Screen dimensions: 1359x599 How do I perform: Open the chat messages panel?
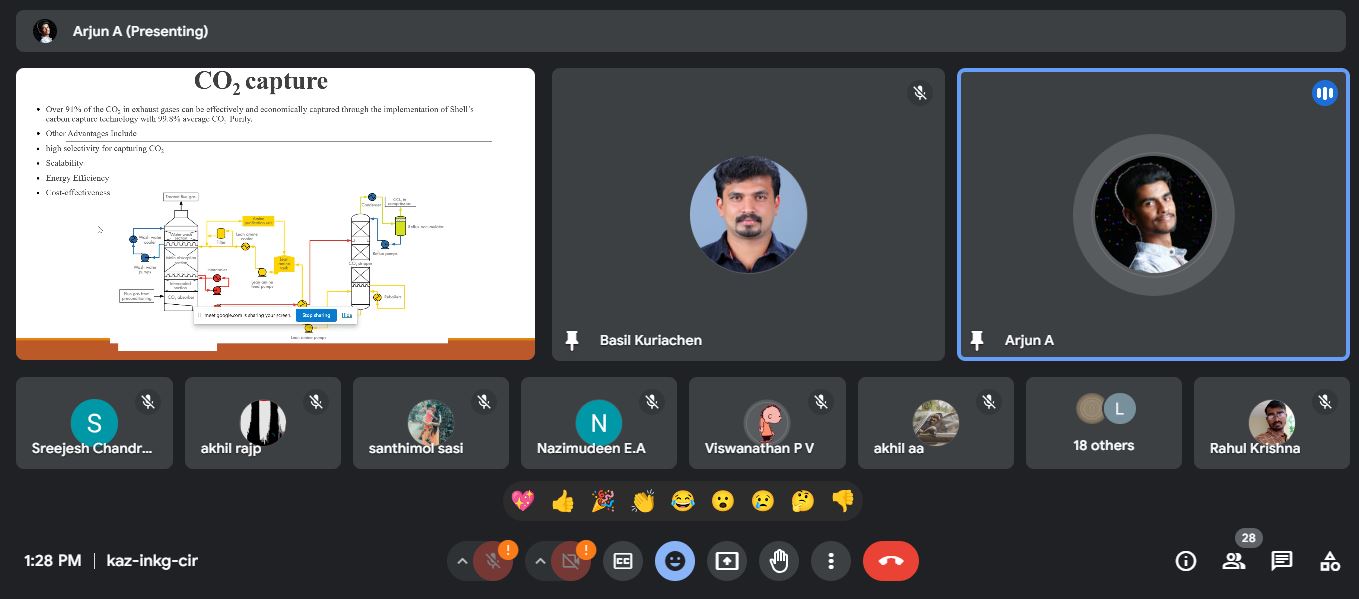click(x=1282, y=561)
